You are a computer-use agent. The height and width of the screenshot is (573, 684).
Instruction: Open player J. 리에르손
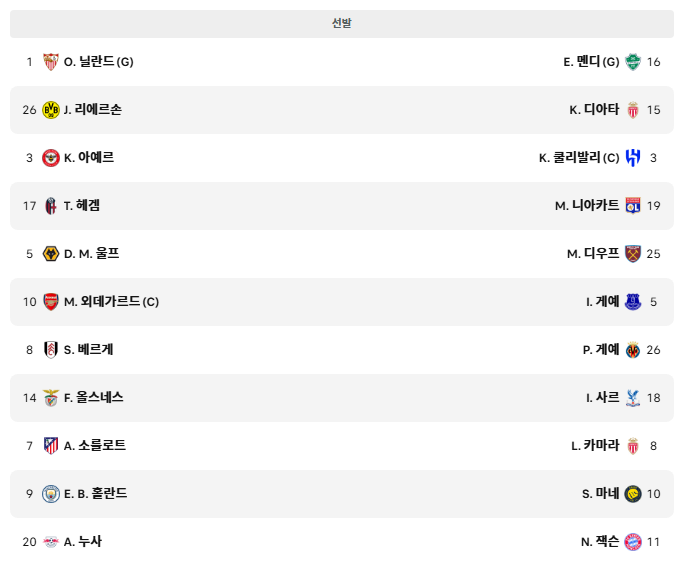pyautogui.click(x=92, y=110)
